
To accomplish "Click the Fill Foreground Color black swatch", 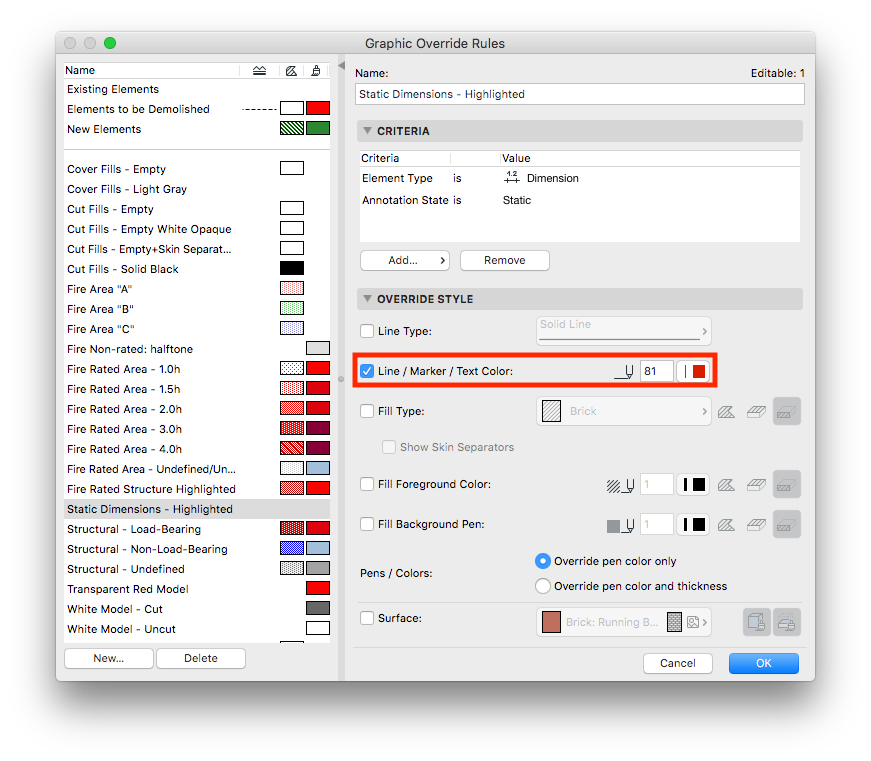I will (x=693, y=484).
